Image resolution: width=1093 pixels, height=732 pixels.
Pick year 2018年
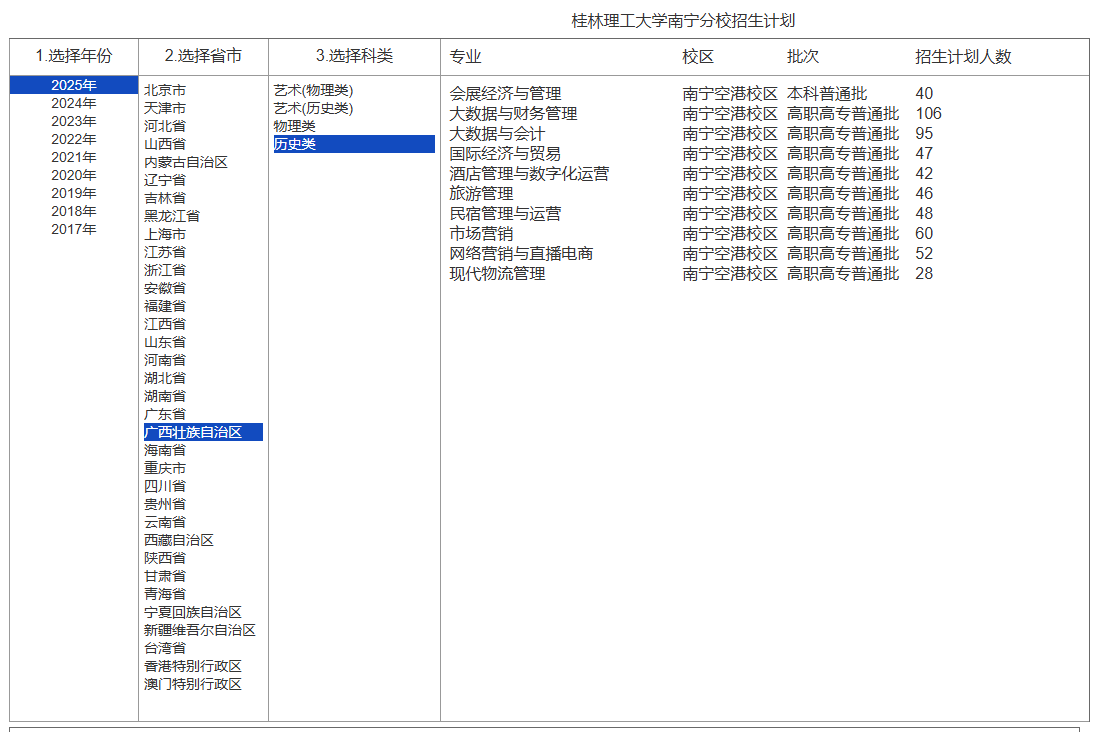[74, 211]
